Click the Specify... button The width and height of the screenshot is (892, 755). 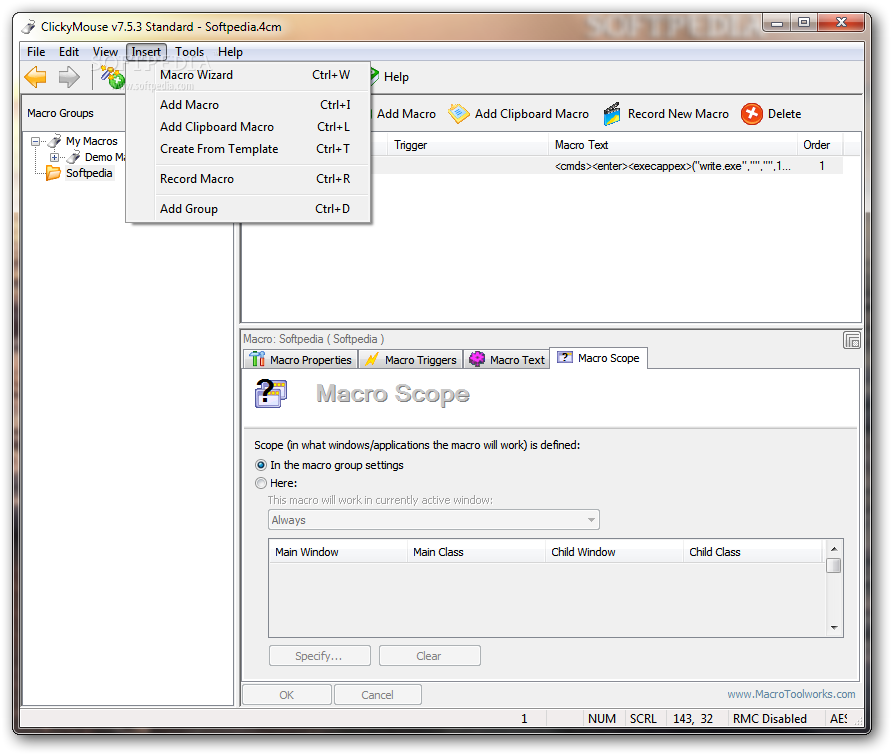(x=320, y=655)
